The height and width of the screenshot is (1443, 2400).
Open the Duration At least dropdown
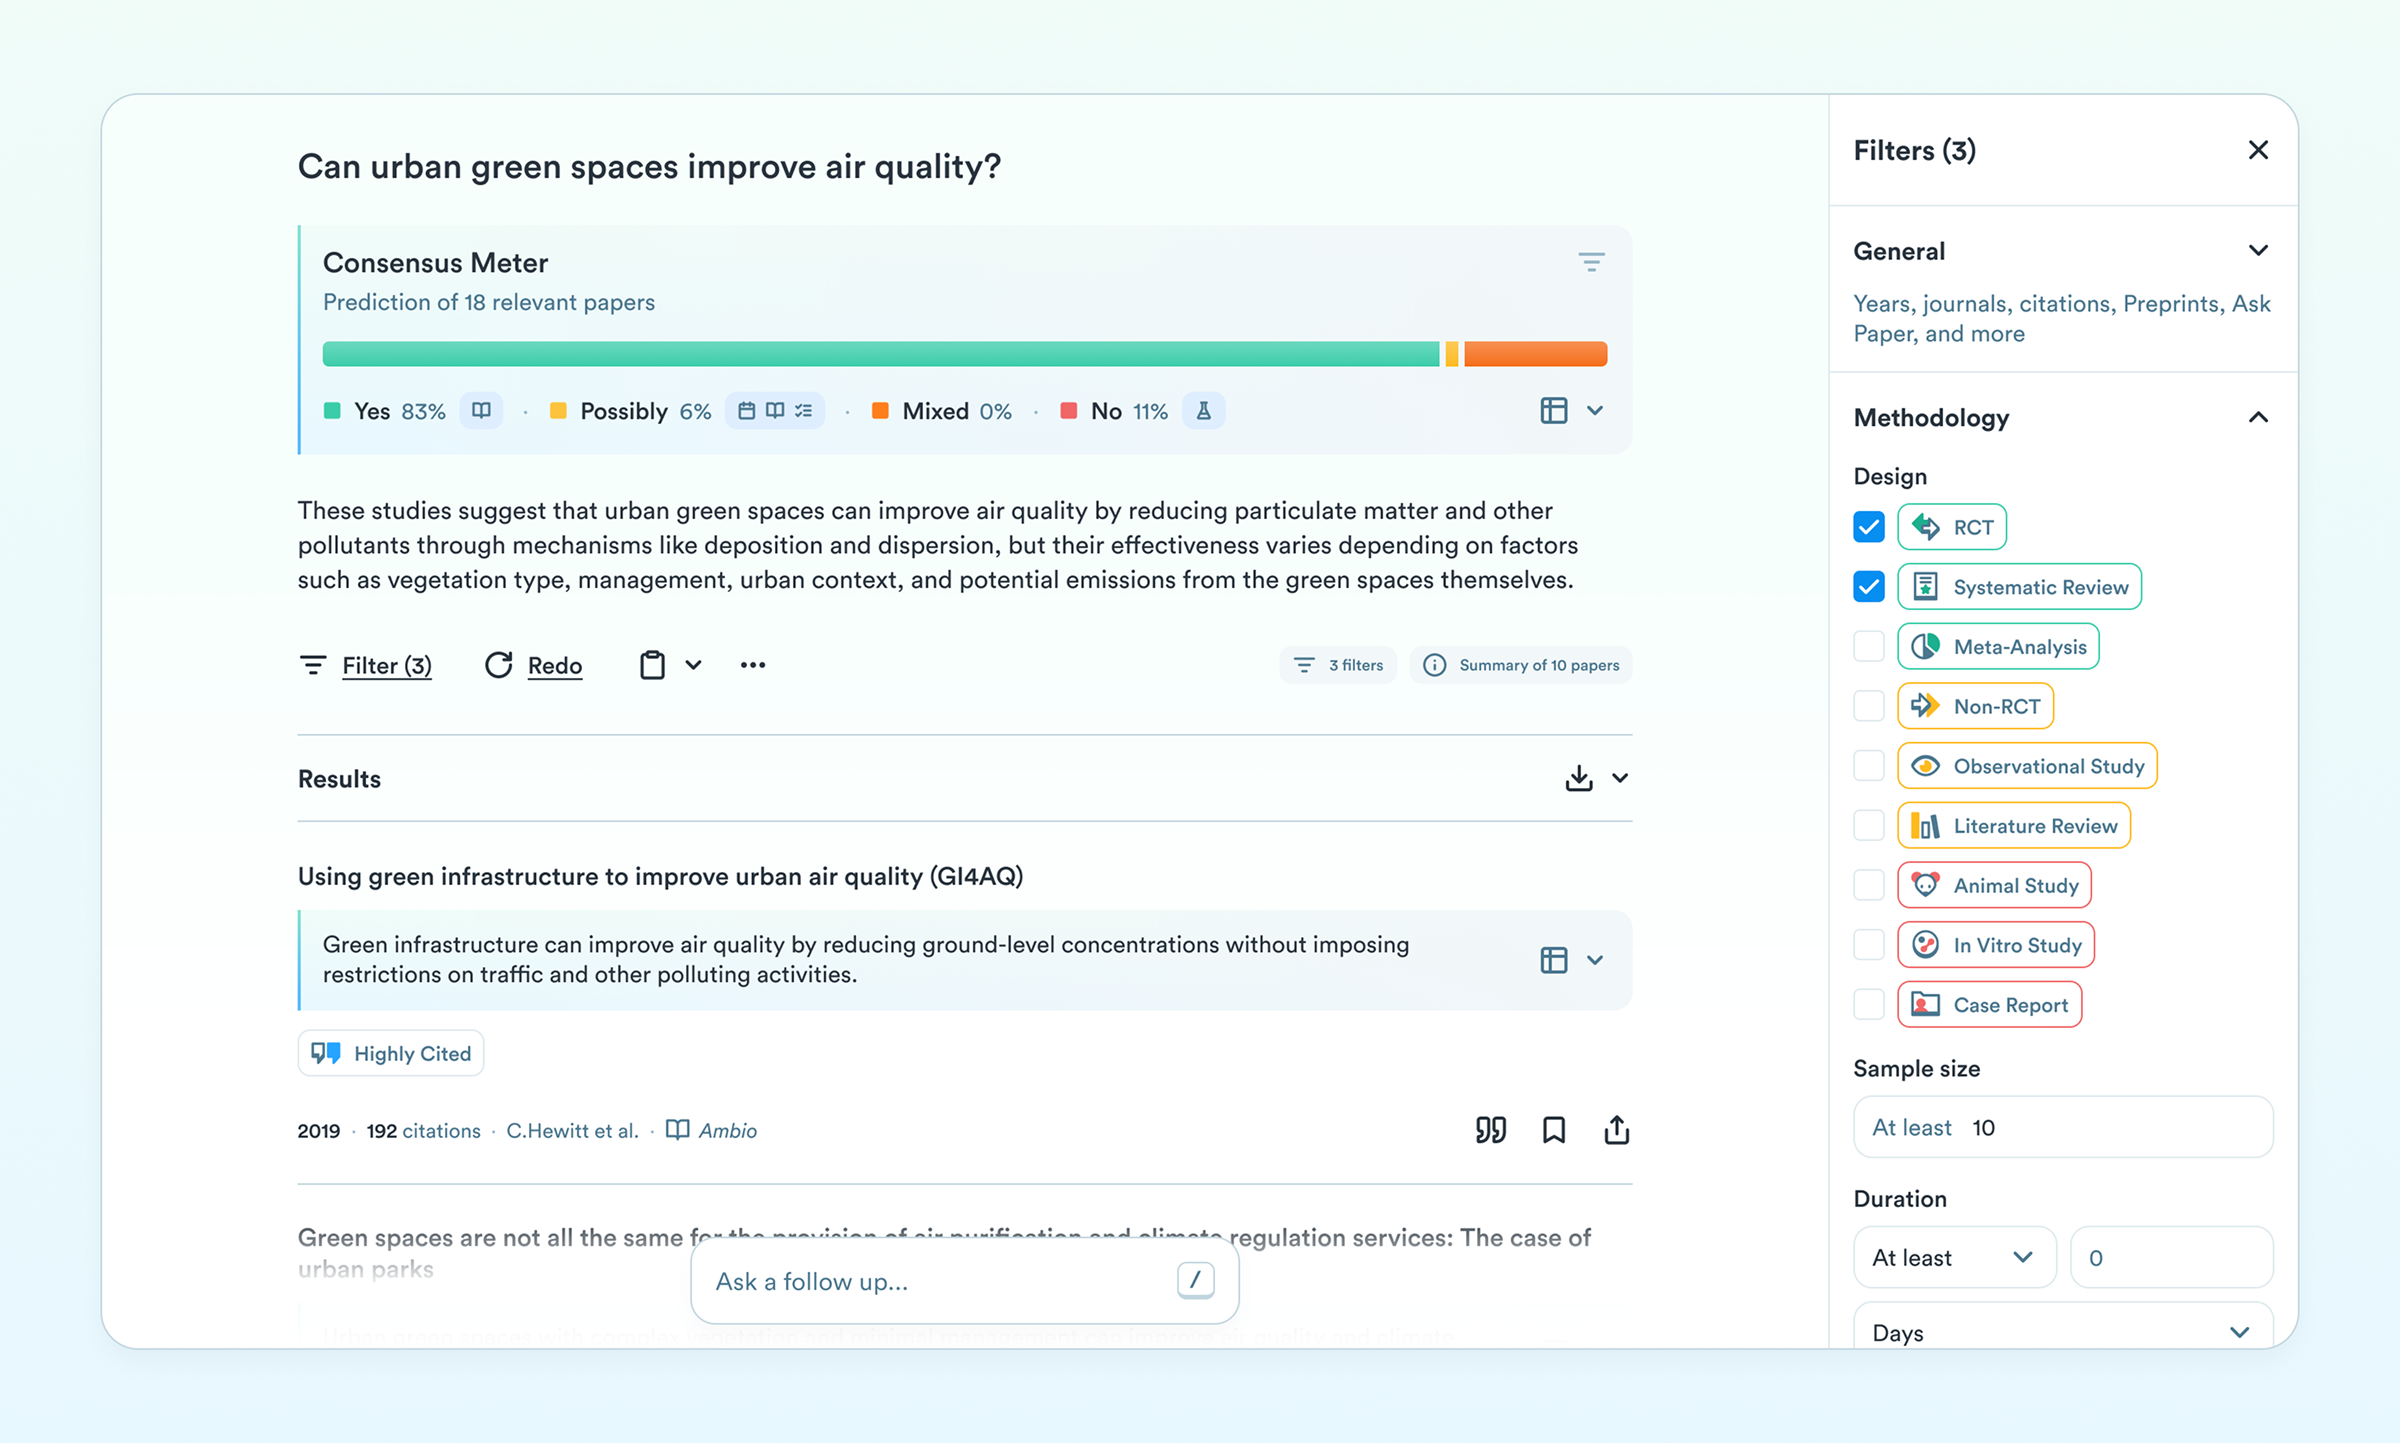pyautogui.click(x=1954, y=1257)
